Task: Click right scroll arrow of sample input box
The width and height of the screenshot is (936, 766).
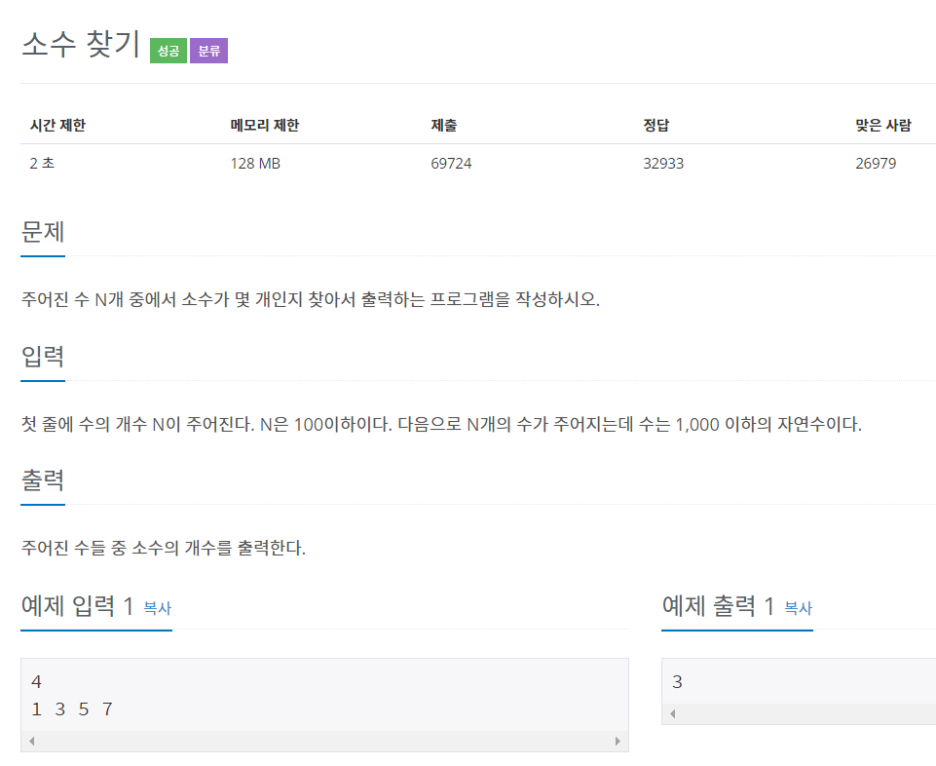Action: pyautogui.click(x=617, y=741)
